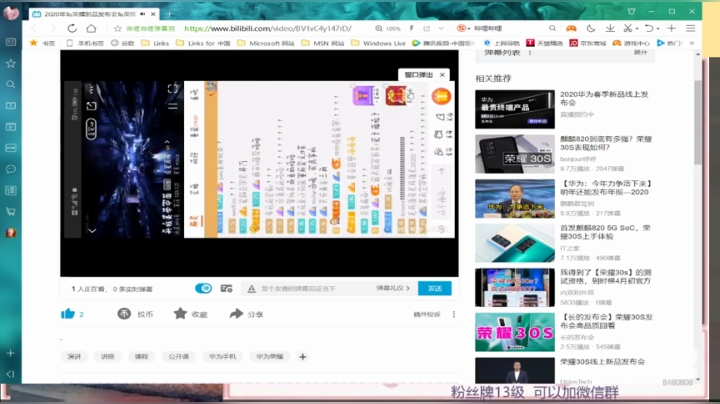
Task: Open danmaku settings icon beside the switch
Action: (x=226, y=288)
